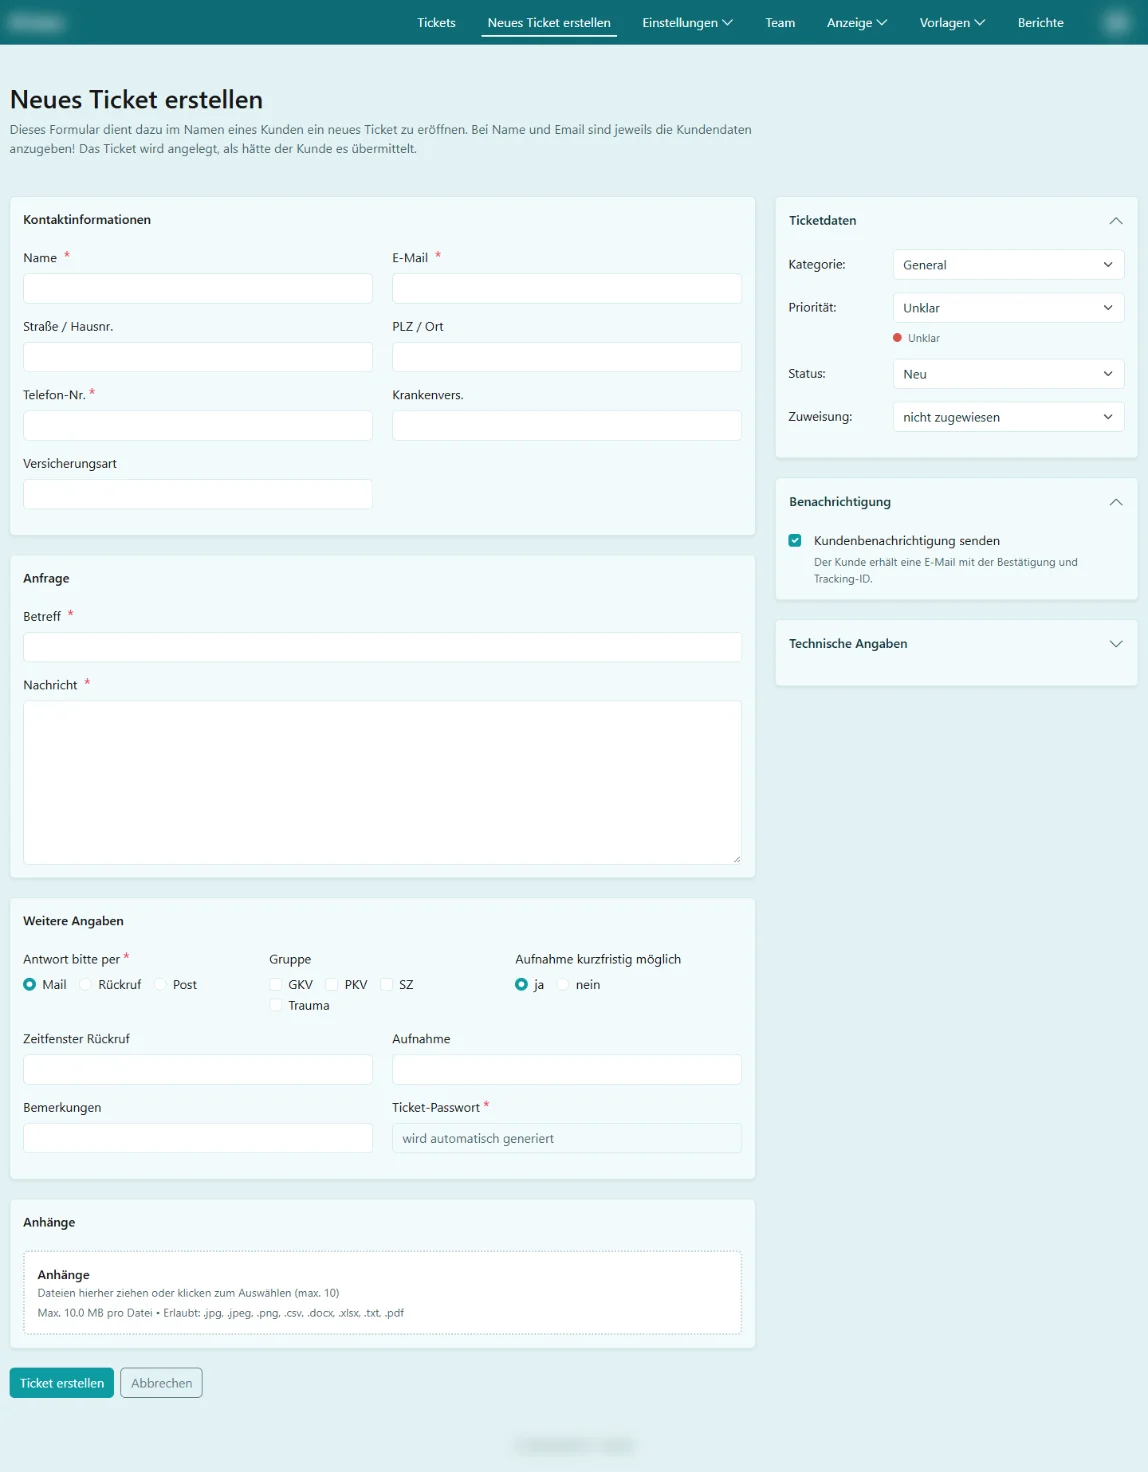Focus the E-Mail input field
The image size is (1148, 1472).
(567, 288)
